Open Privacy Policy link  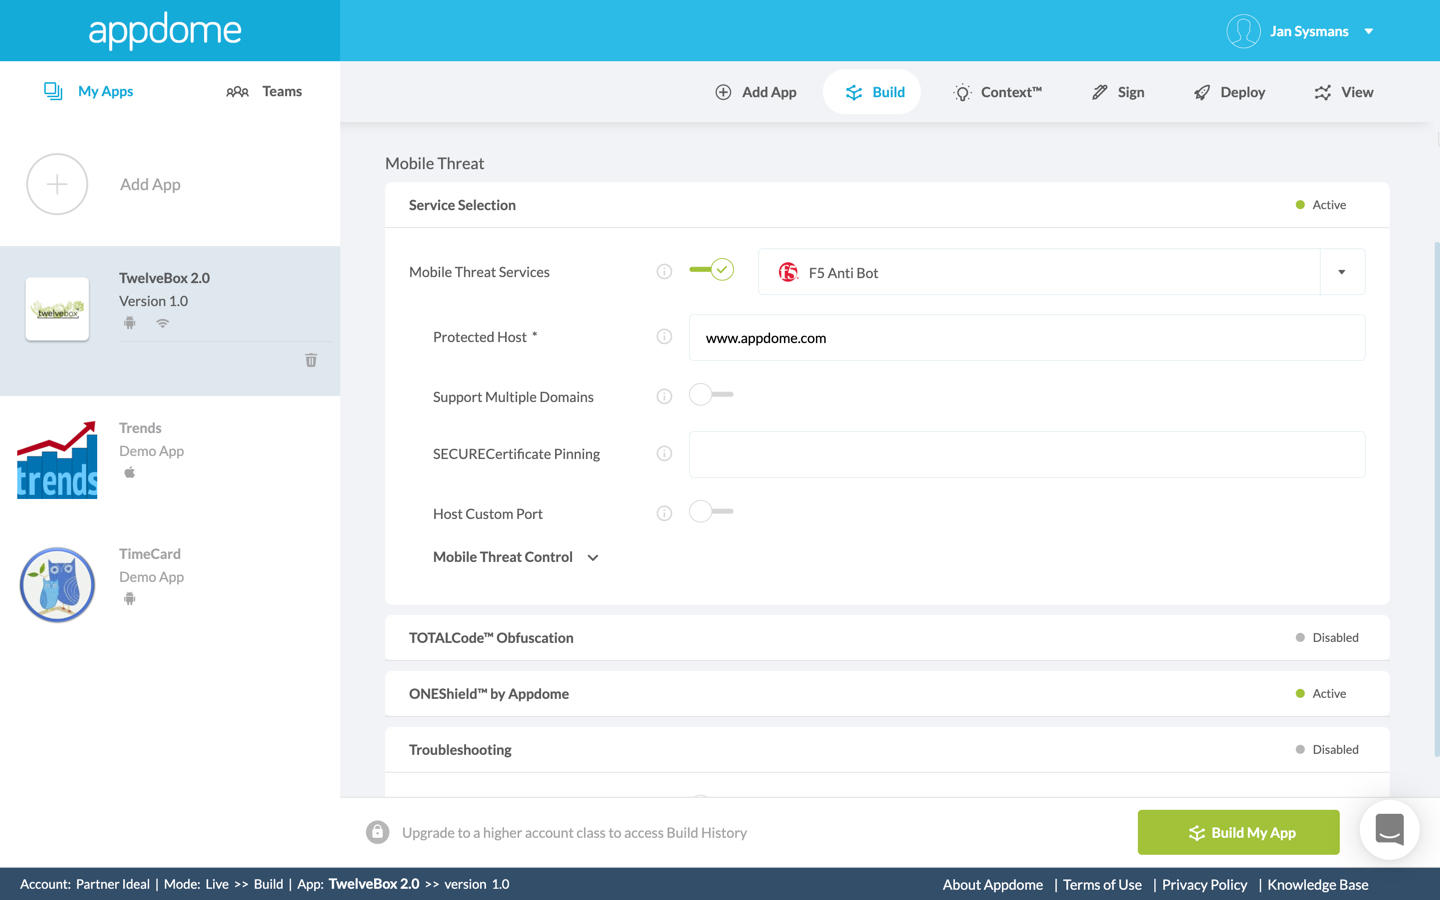coord(1204,885)
